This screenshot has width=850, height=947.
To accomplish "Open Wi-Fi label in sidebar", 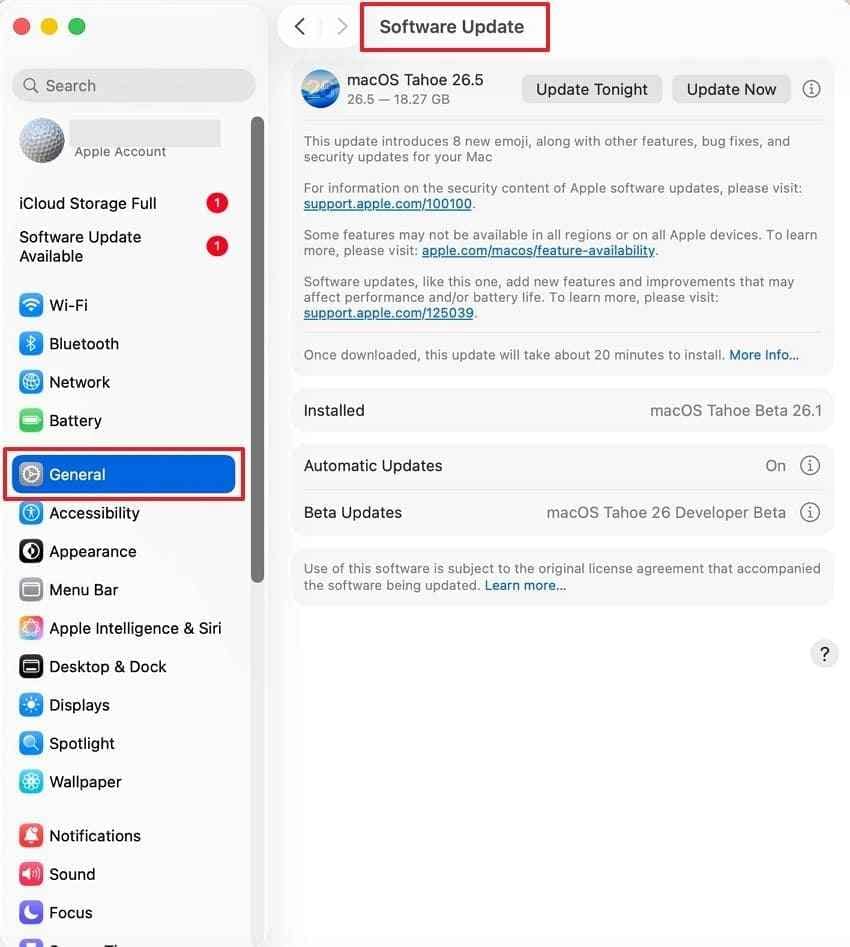I will pyautogui.click(x=68, y=305).
